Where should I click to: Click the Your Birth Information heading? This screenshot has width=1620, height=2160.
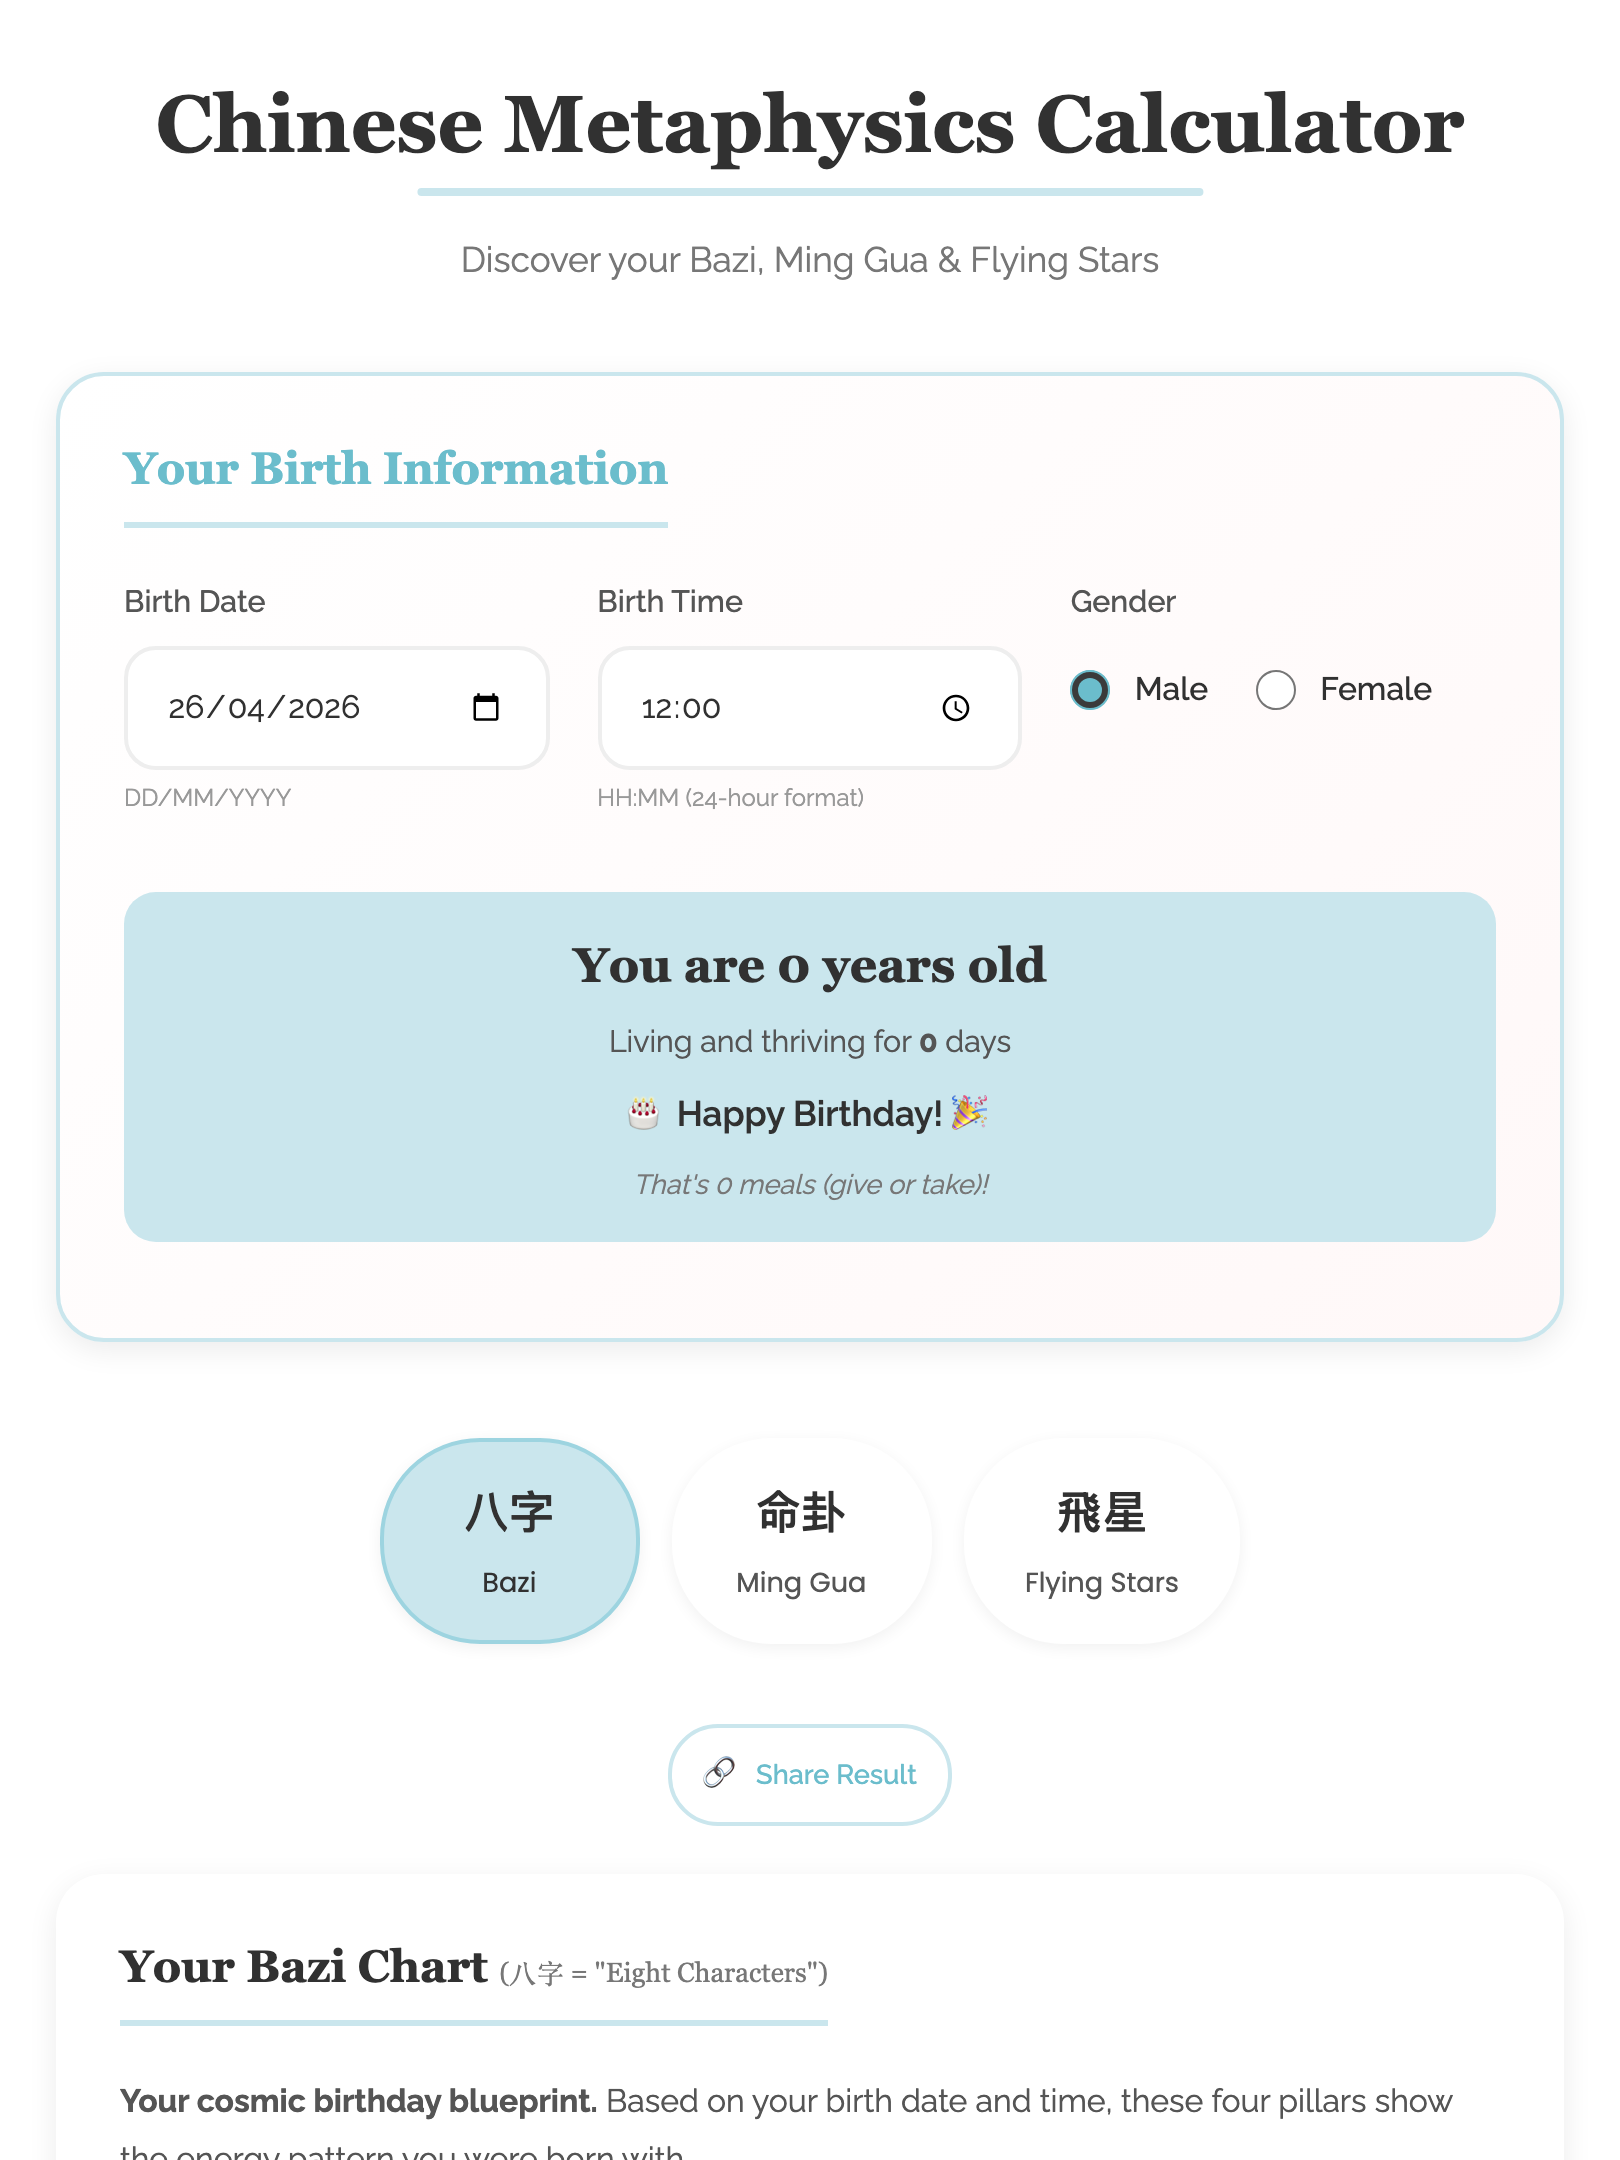click(x=394, y=468)
